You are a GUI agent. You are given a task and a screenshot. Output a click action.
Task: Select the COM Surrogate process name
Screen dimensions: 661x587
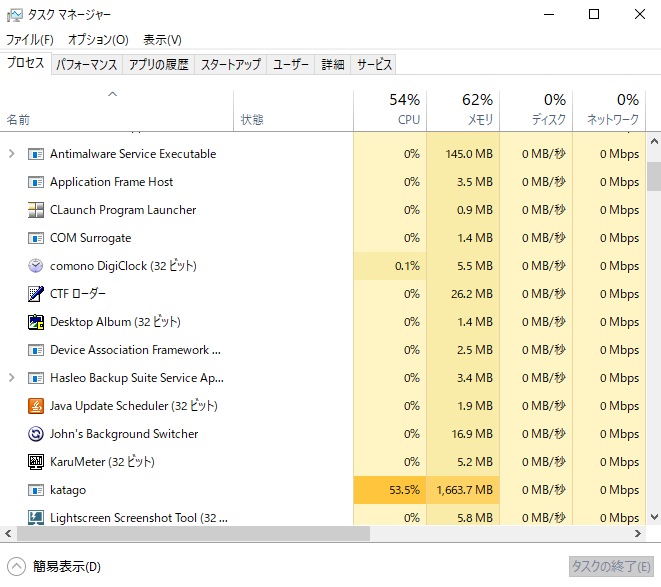91,238
